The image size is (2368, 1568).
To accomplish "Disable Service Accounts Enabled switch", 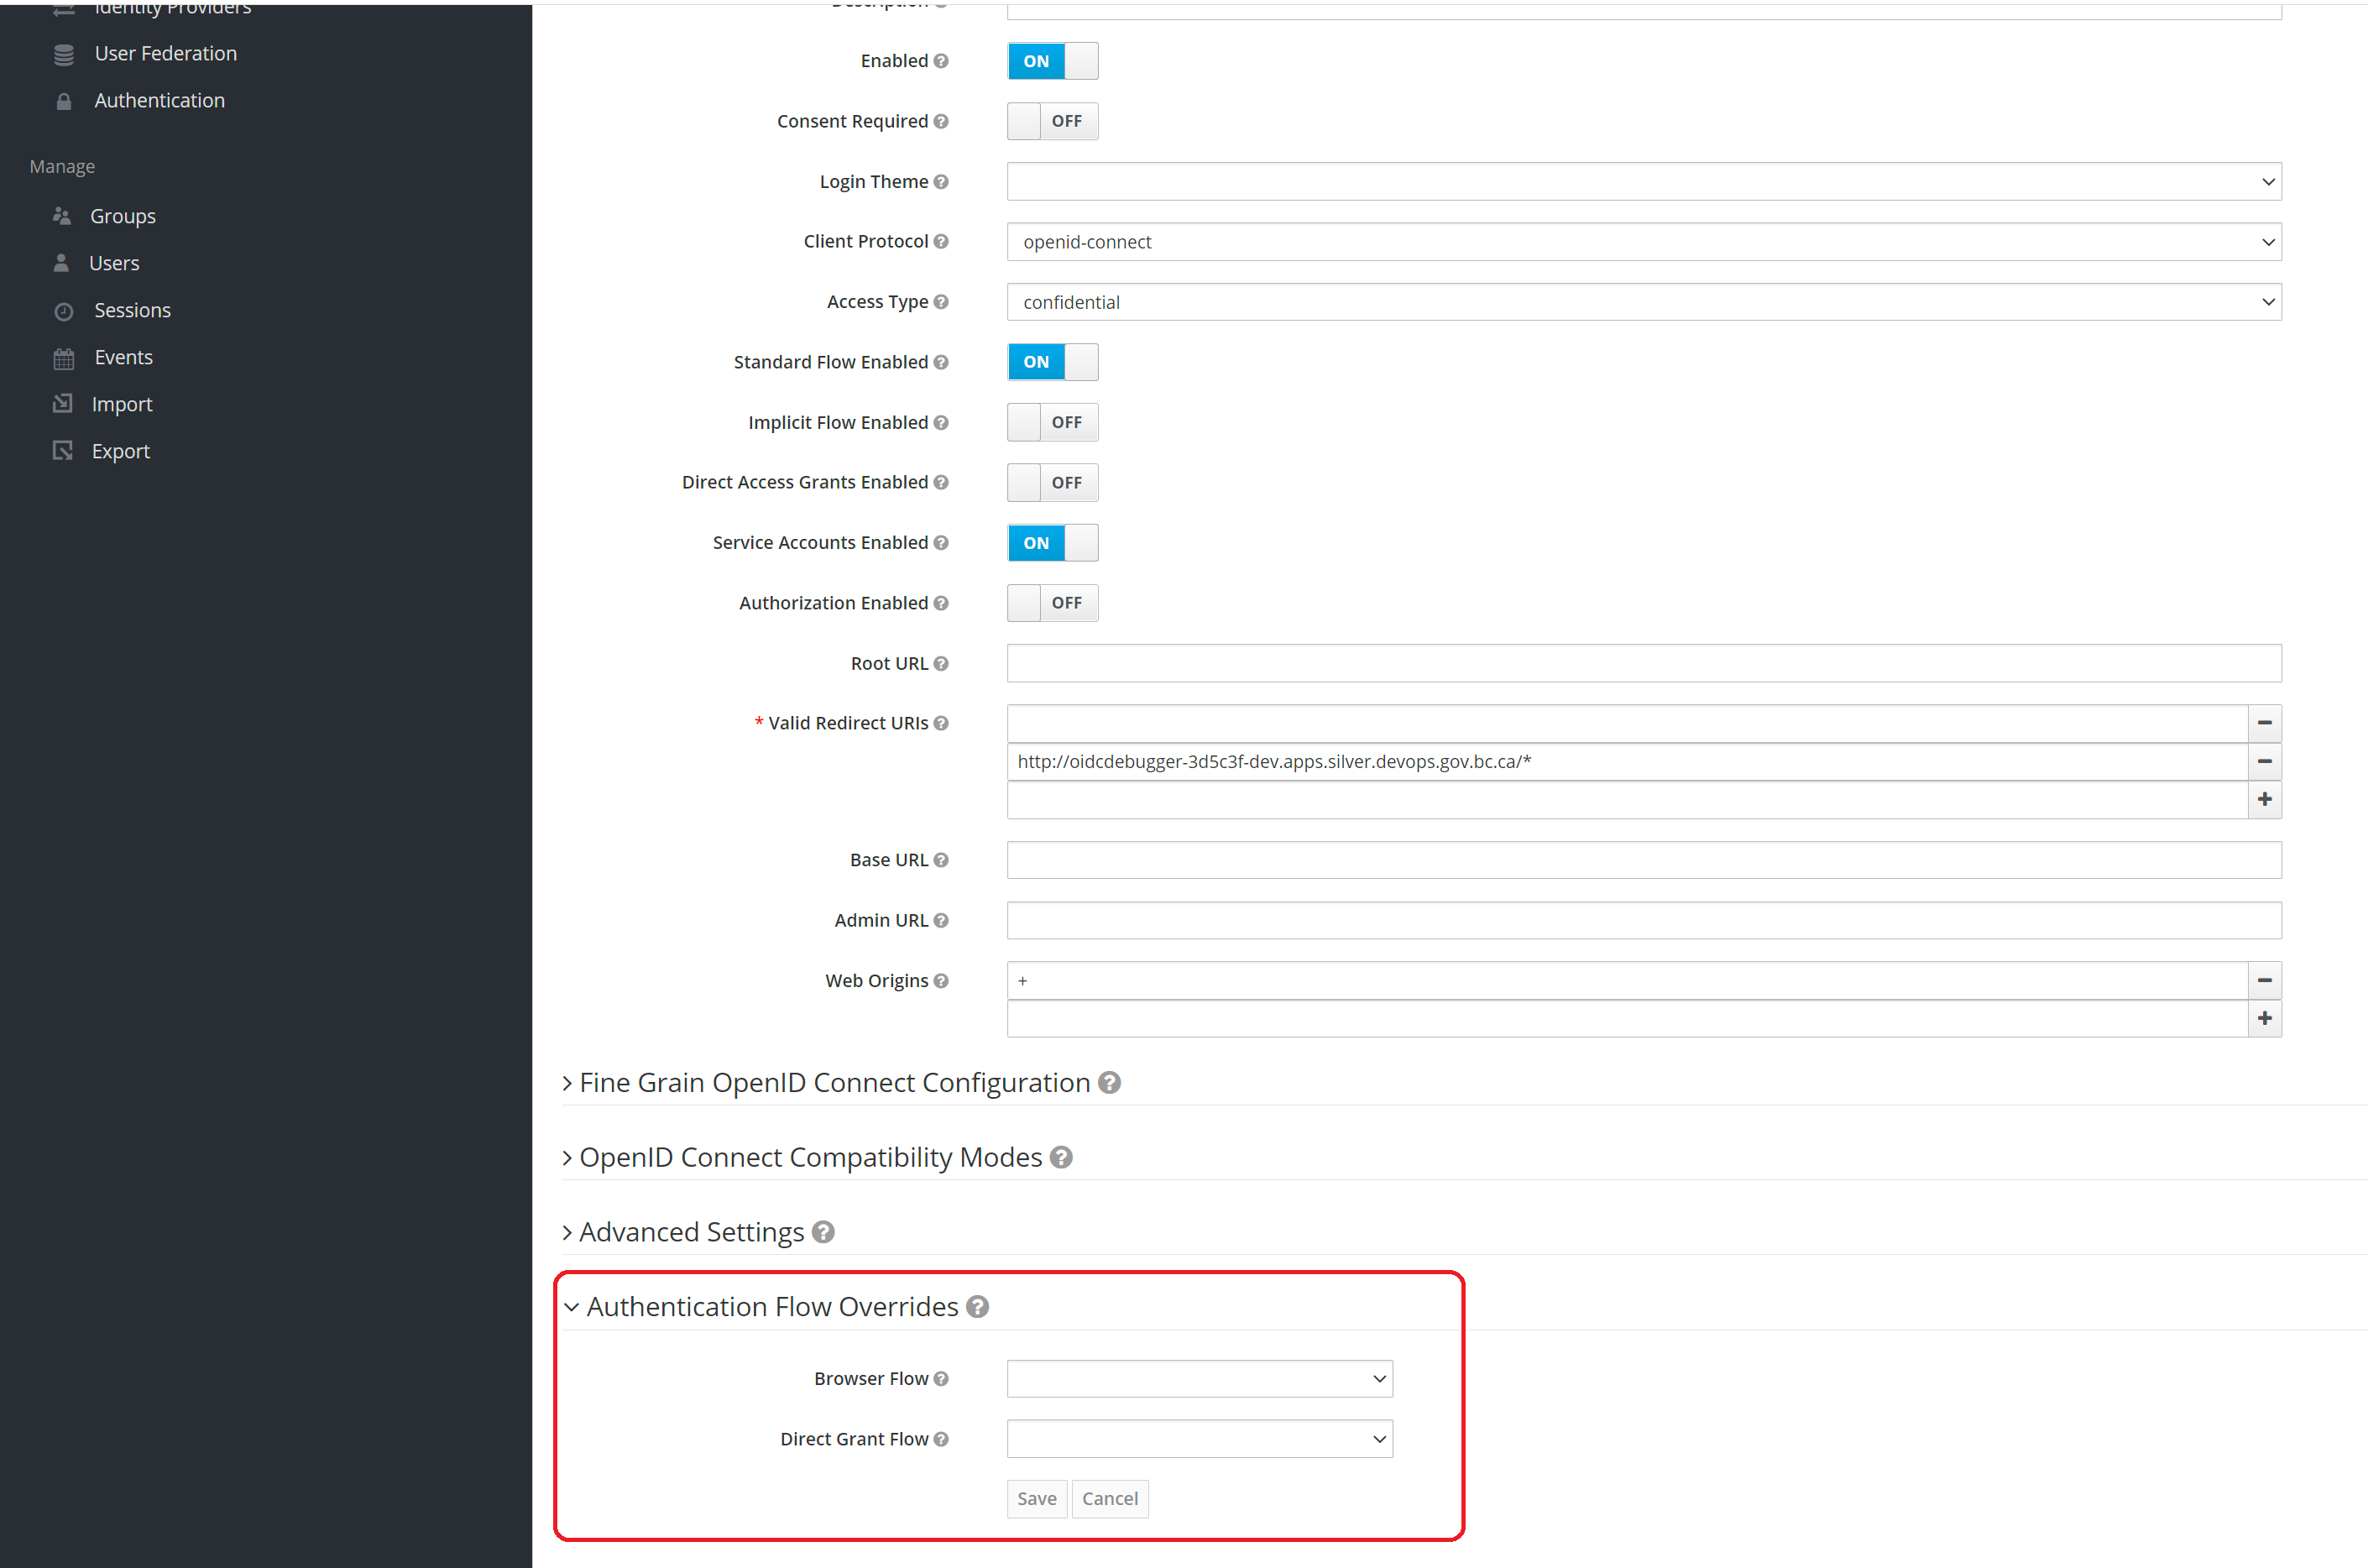I will [x=1052, y=543].
